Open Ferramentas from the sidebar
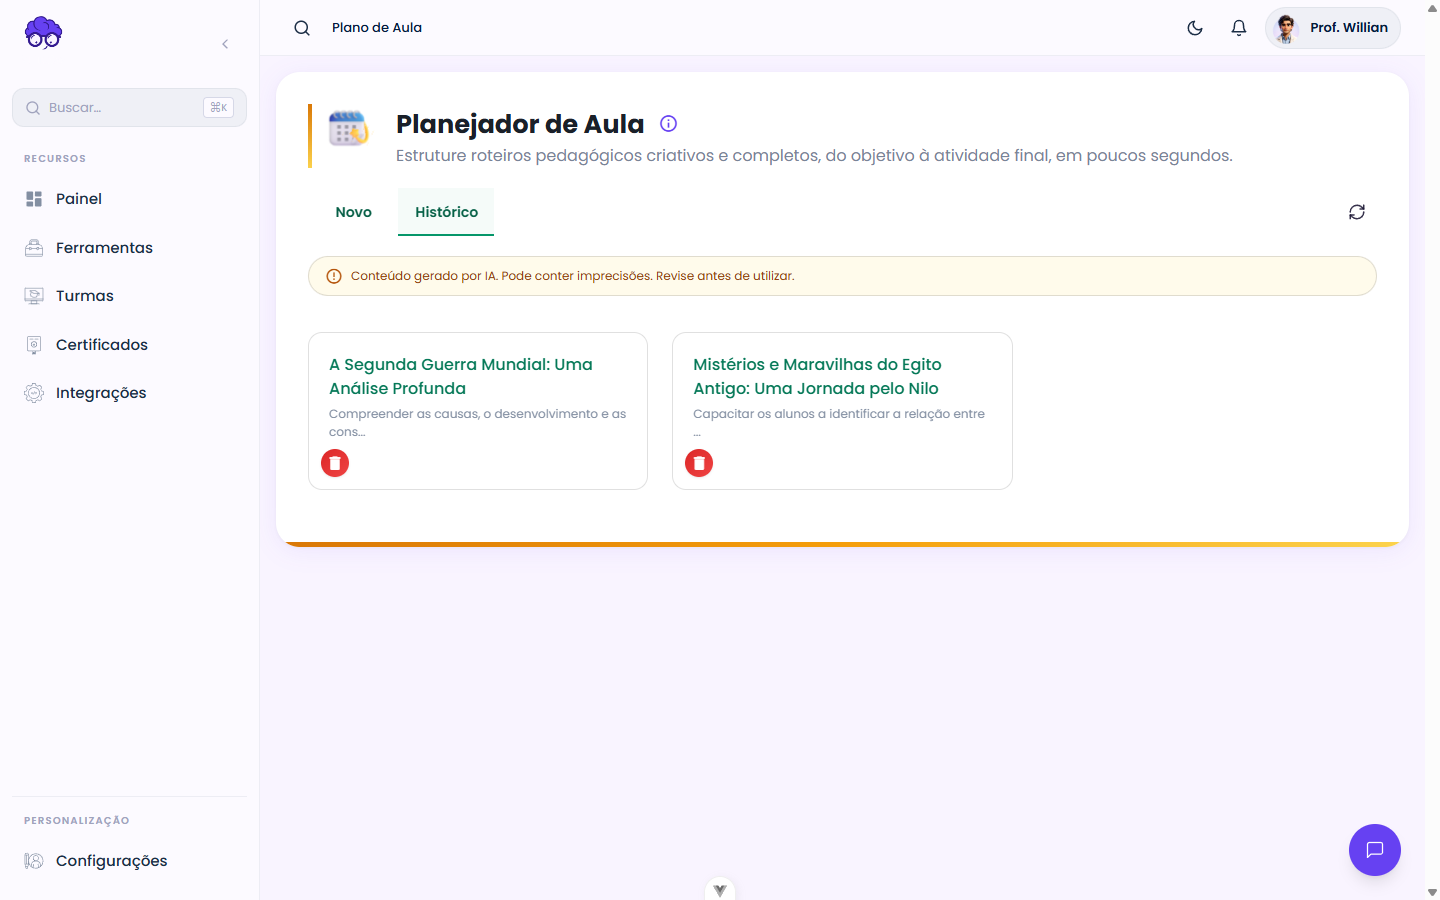This screenshot has width=1440, height=900. coord(129,248)
